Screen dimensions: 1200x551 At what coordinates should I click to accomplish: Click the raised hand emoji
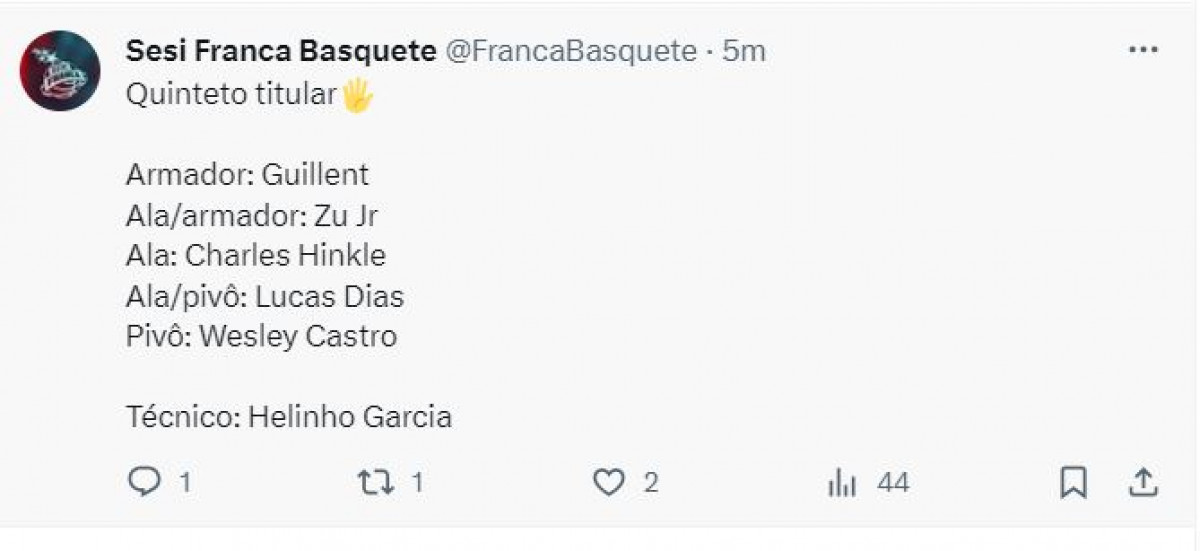click(x=357, y=96)
